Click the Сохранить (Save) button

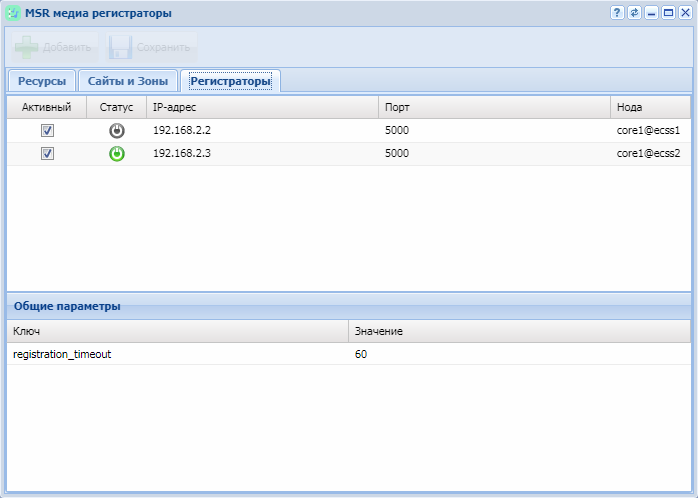150,47
